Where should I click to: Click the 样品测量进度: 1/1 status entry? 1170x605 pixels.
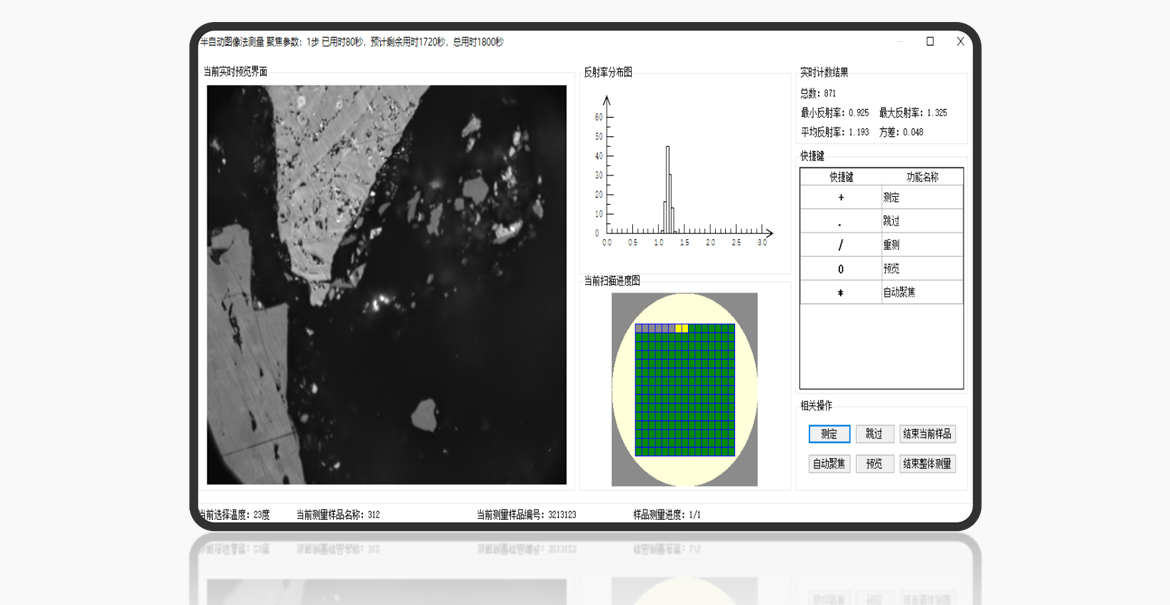point(667,515)
